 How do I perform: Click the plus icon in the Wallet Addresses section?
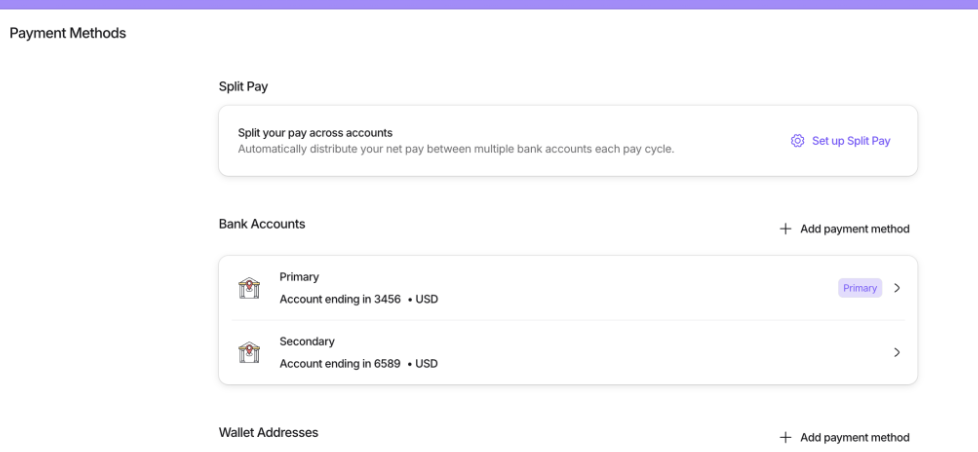[785, 438]
